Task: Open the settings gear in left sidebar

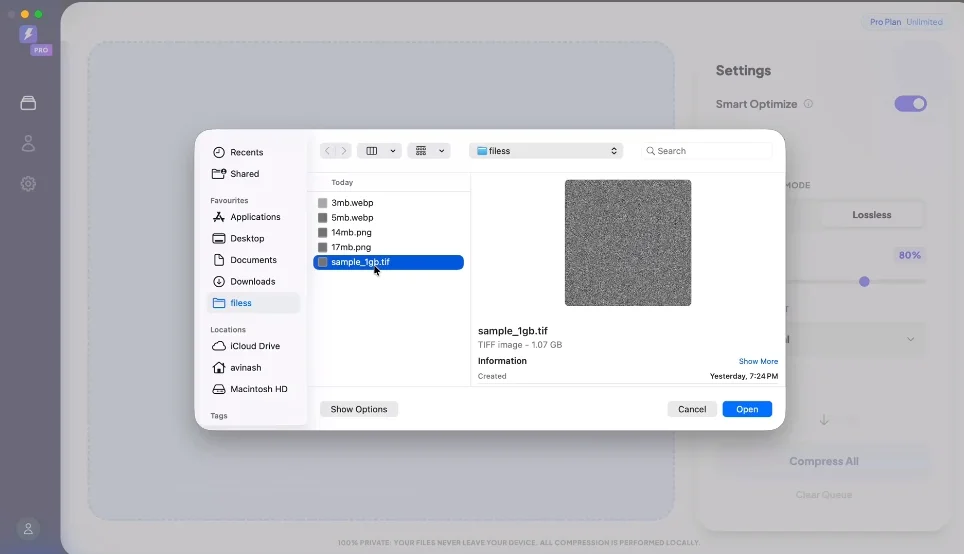Action: 28,183
